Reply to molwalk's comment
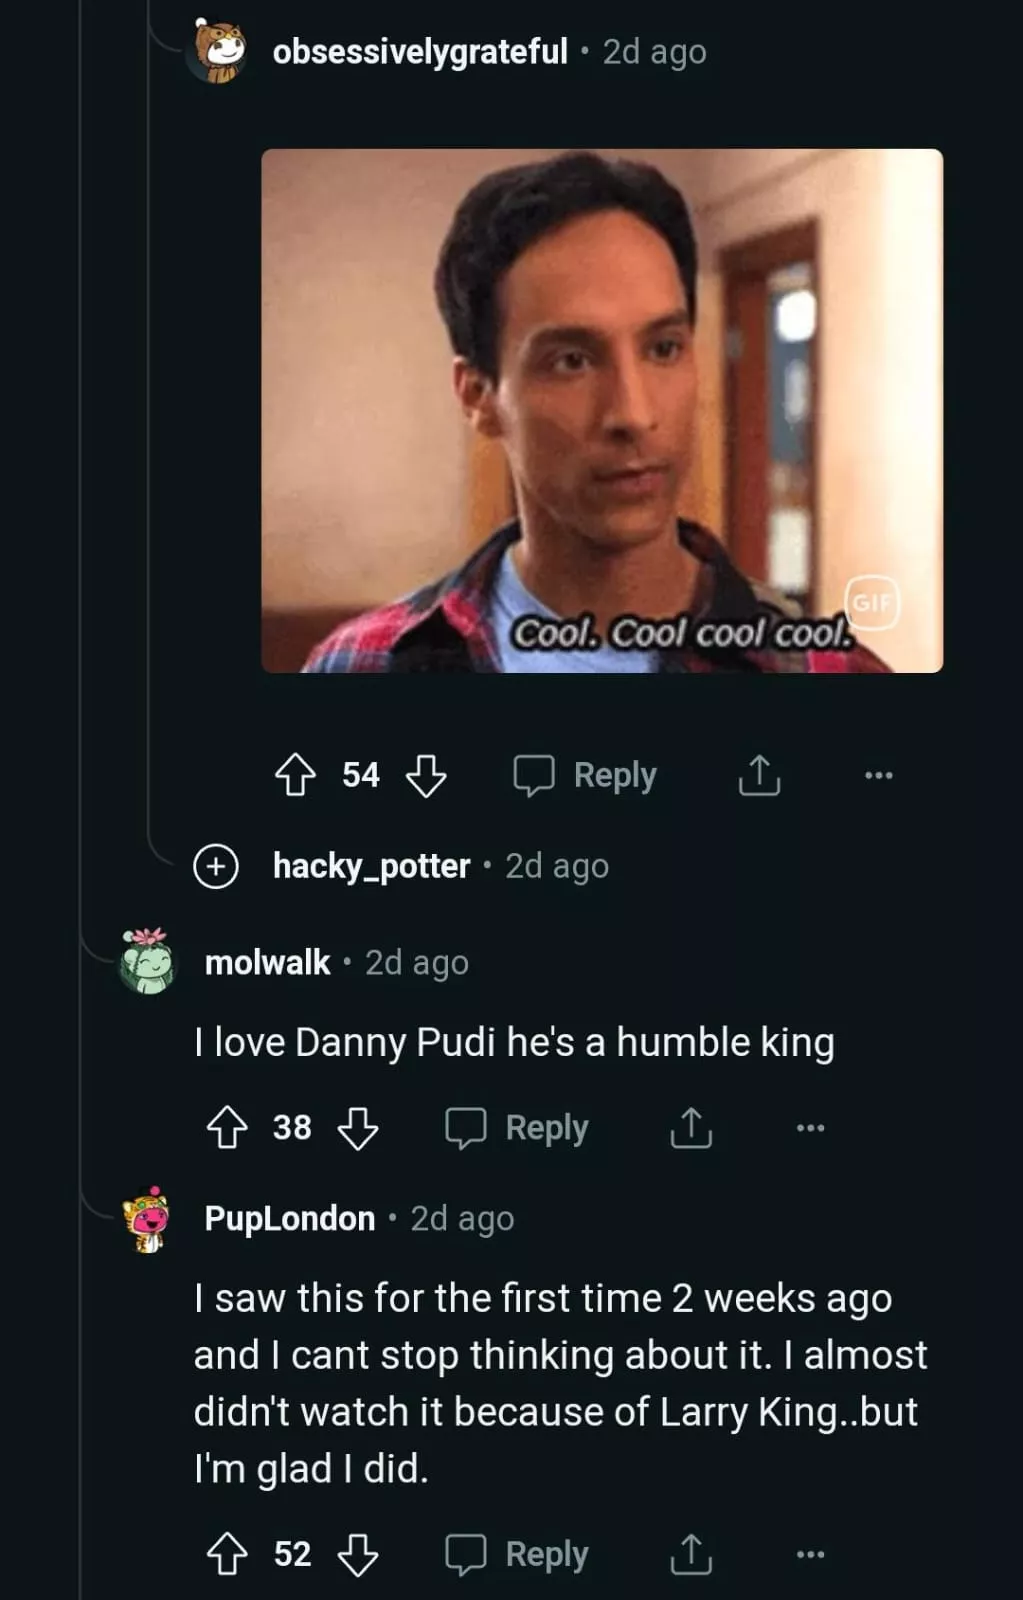Viewport: 1023px width, 1600px height. tap(517, 1128)
